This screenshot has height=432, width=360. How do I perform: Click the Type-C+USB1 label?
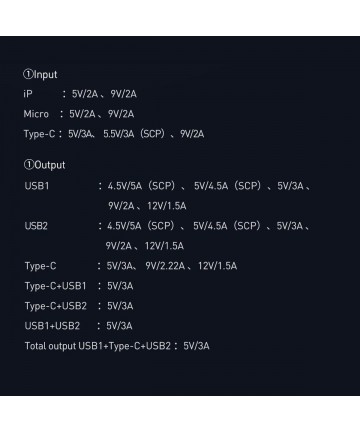click(55, 286)
